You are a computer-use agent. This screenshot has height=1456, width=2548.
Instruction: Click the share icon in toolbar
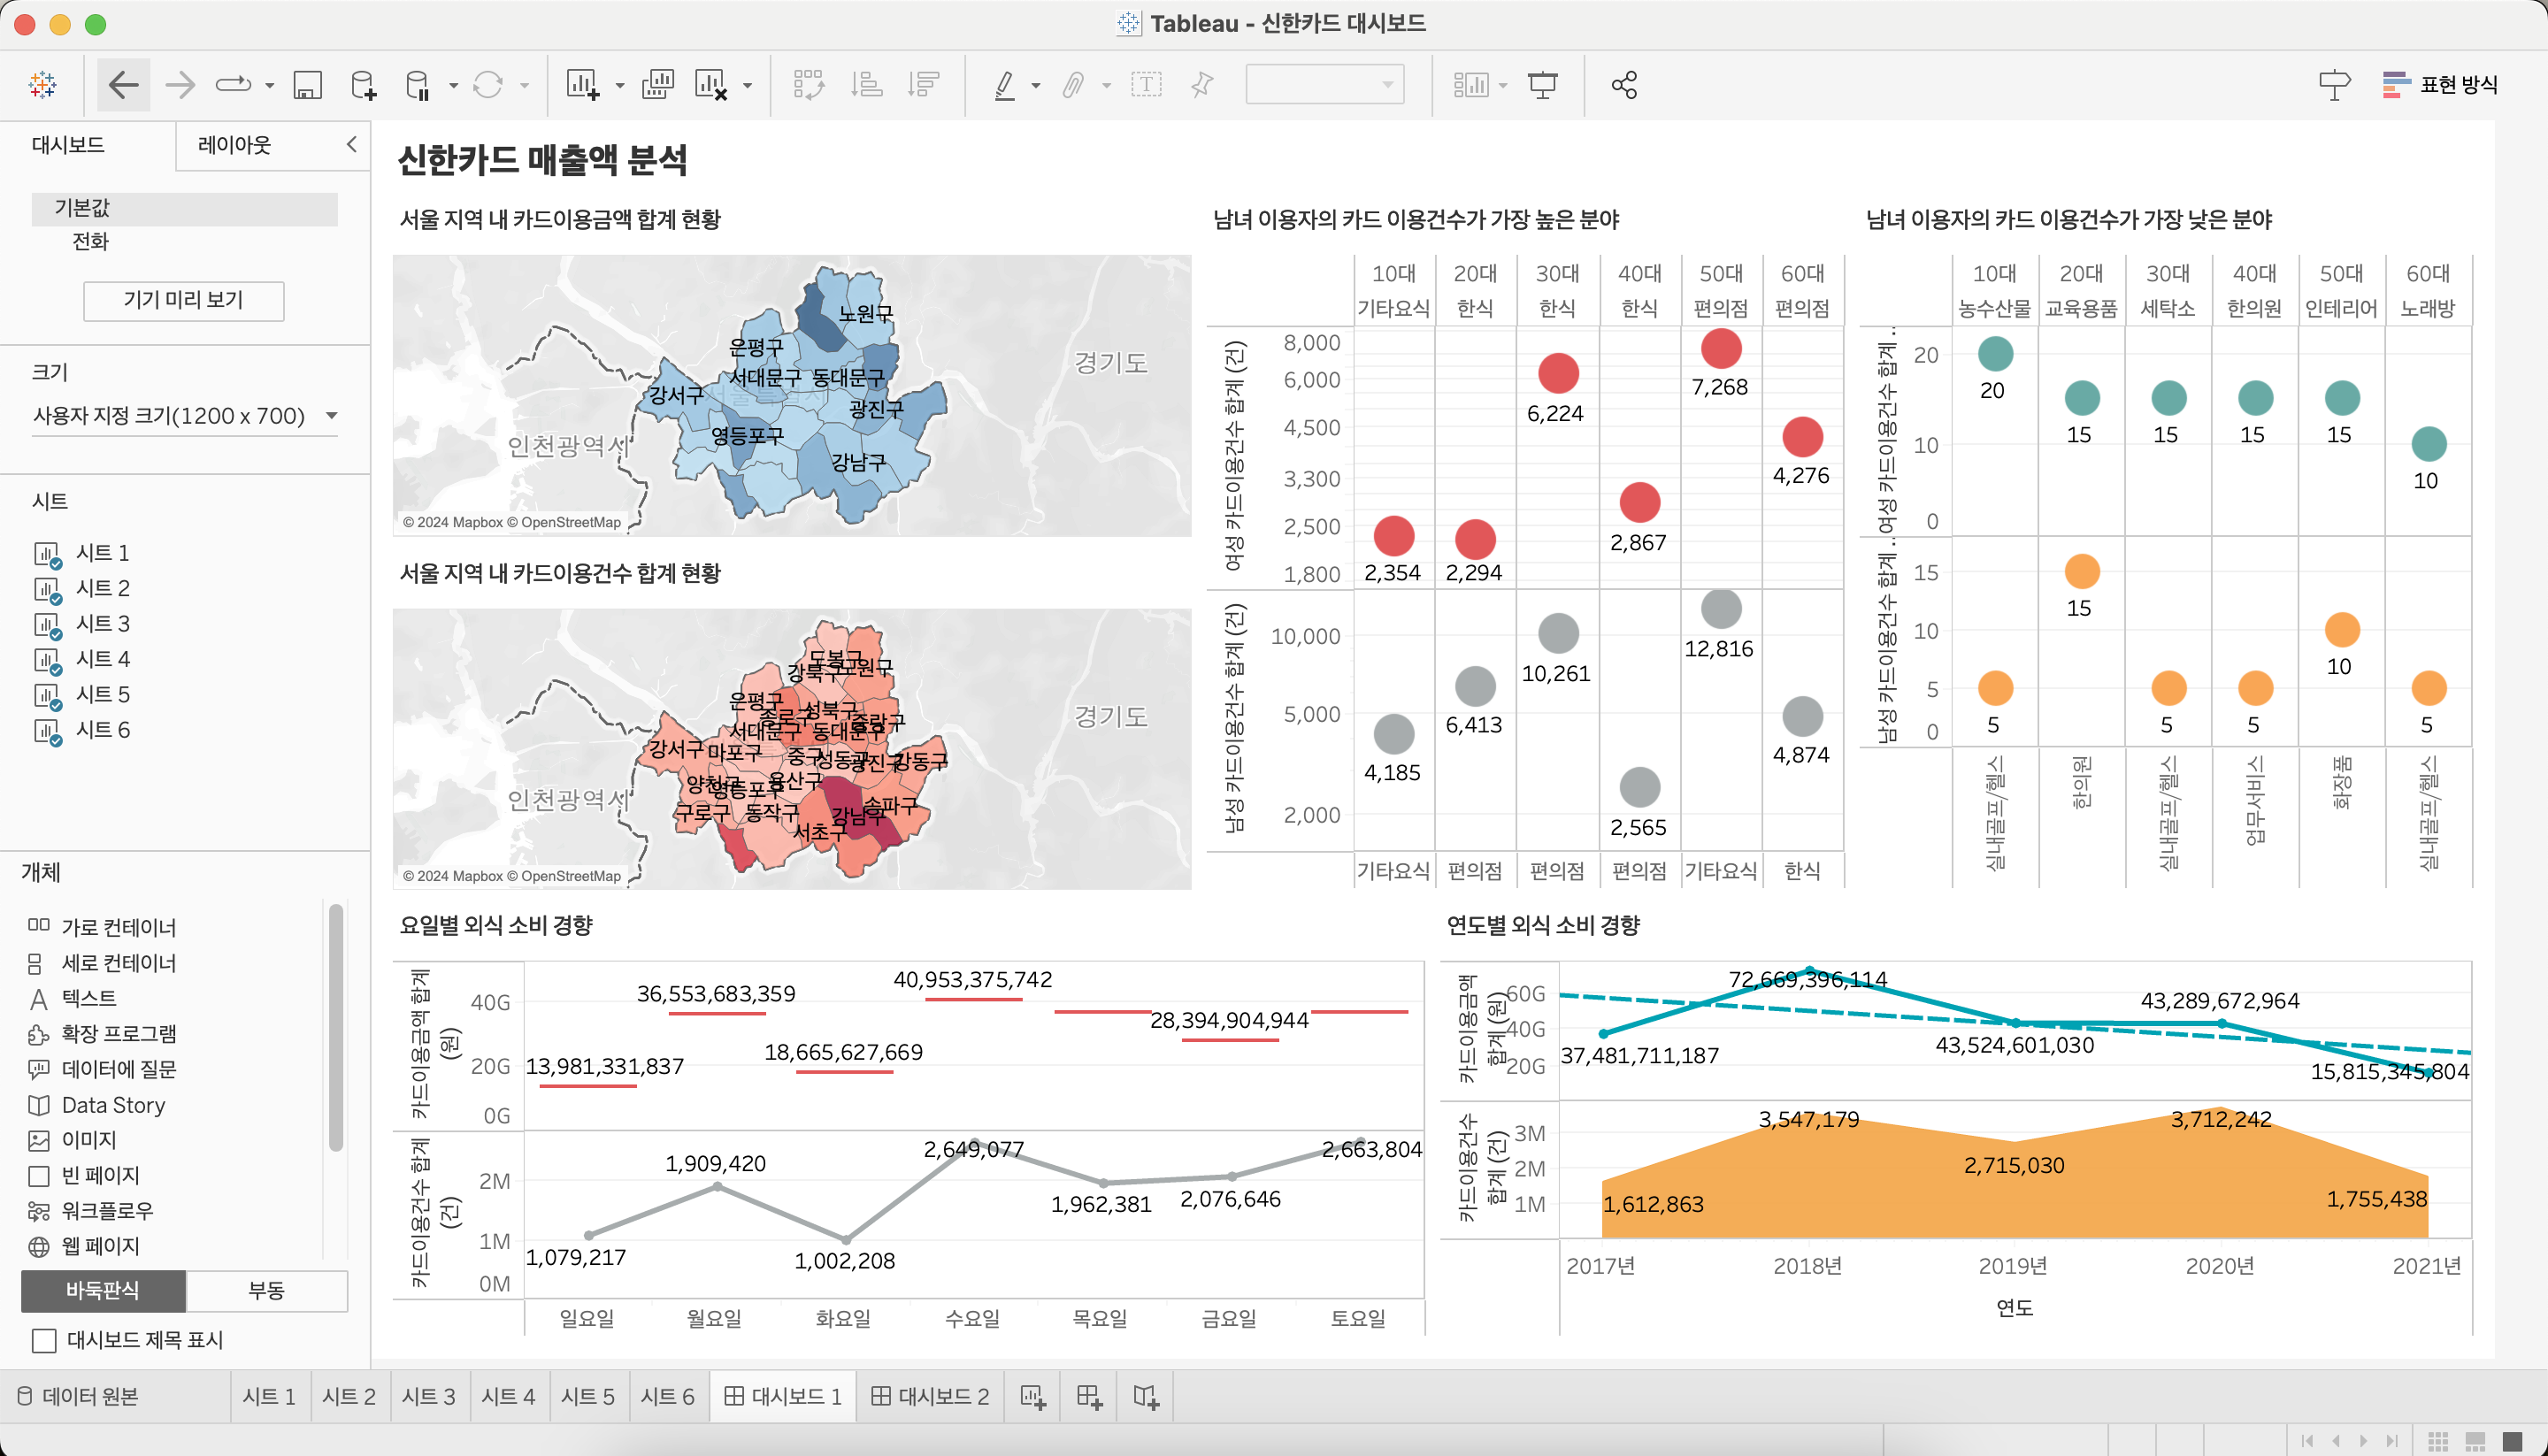(x=1624, y=85)
